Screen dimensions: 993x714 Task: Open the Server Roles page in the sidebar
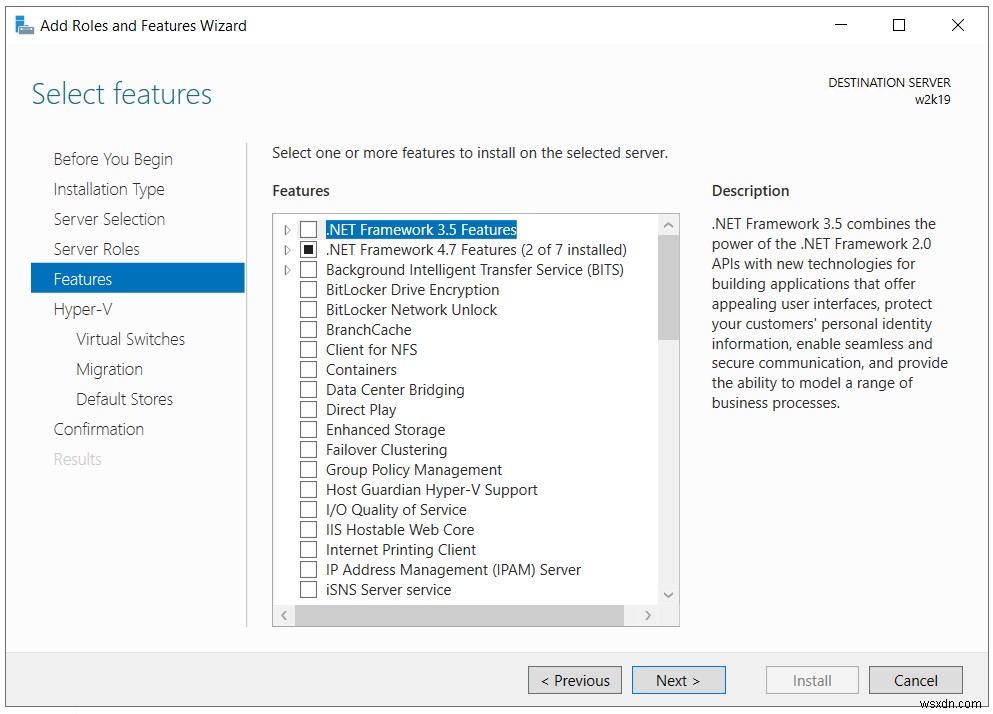tap(97, 248)
